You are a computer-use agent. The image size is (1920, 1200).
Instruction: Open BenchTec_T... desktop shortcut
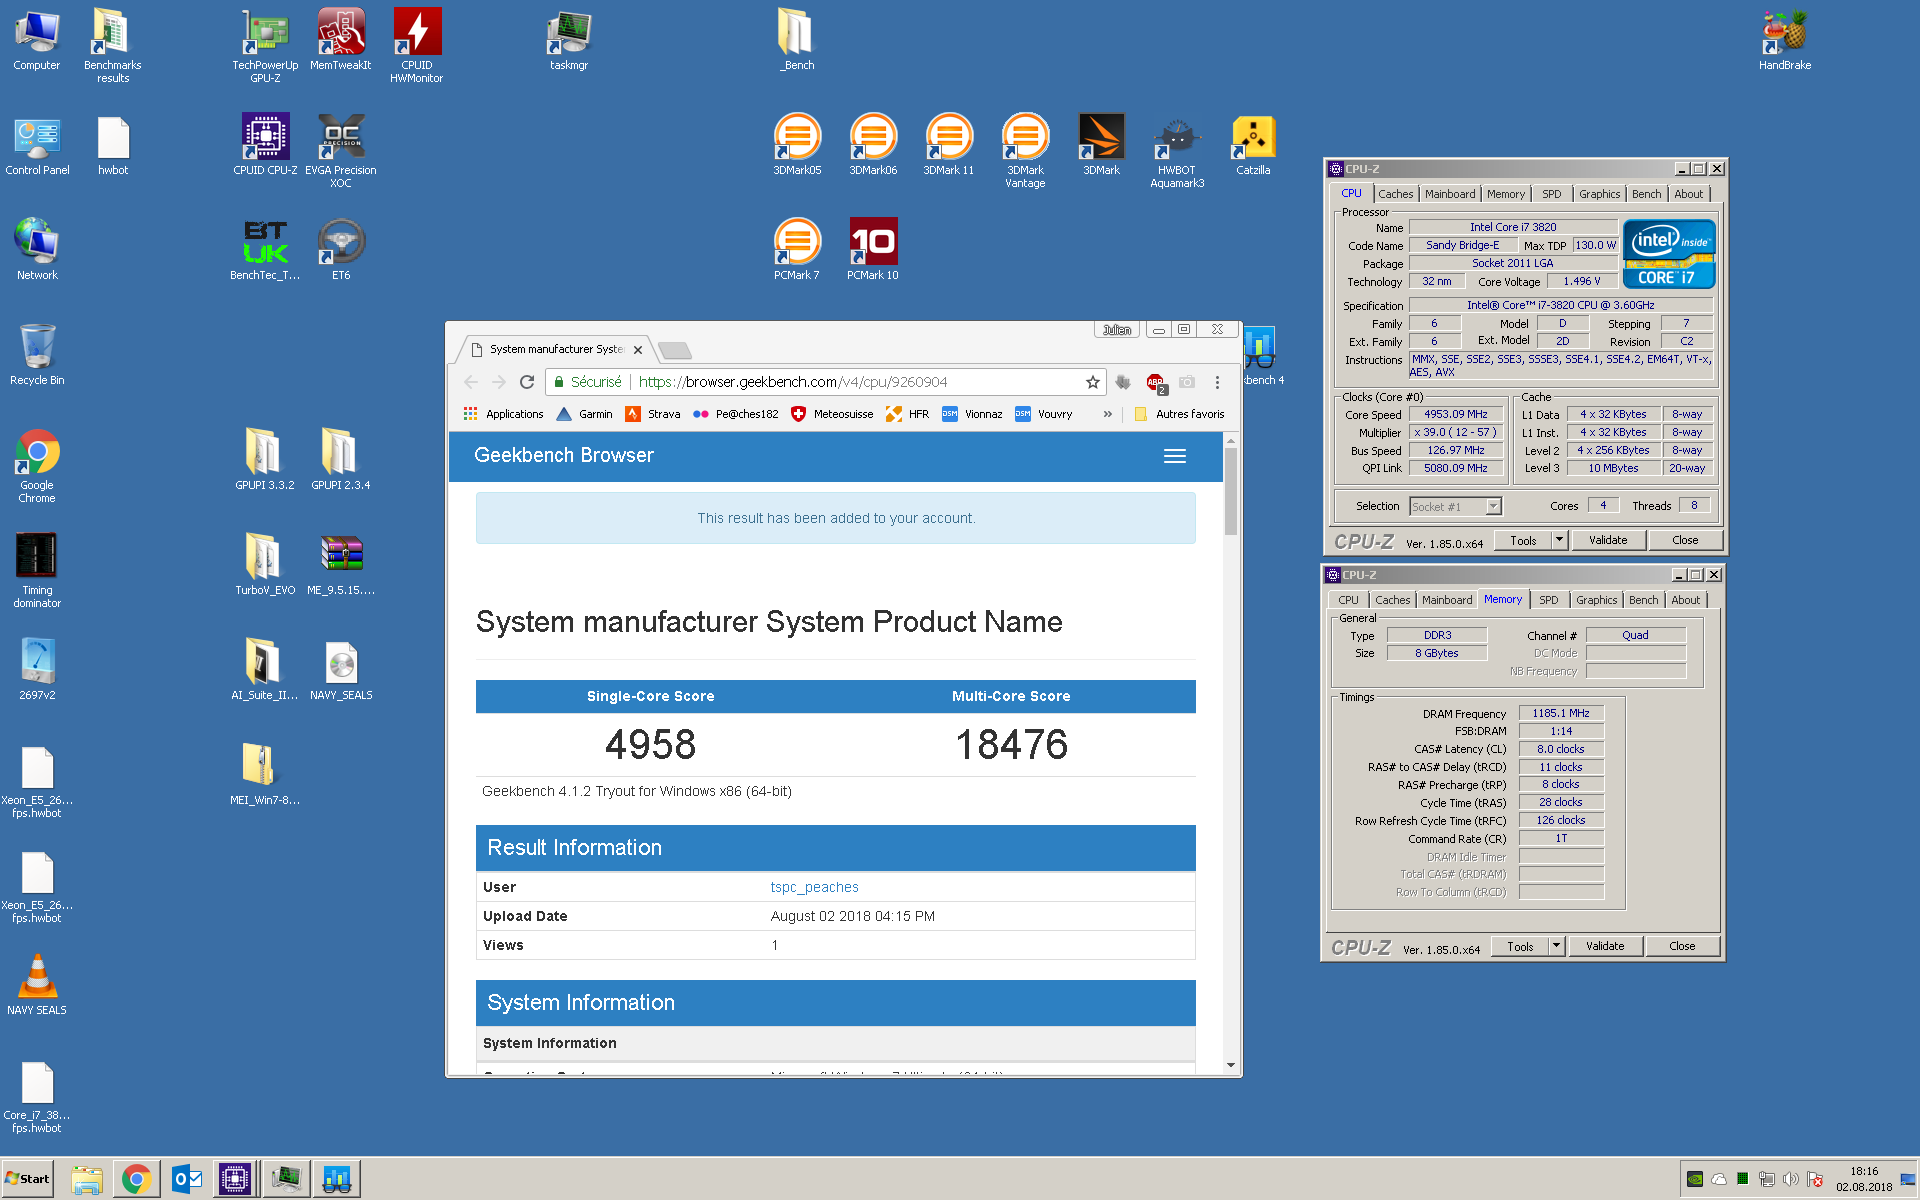coord(265,250)
